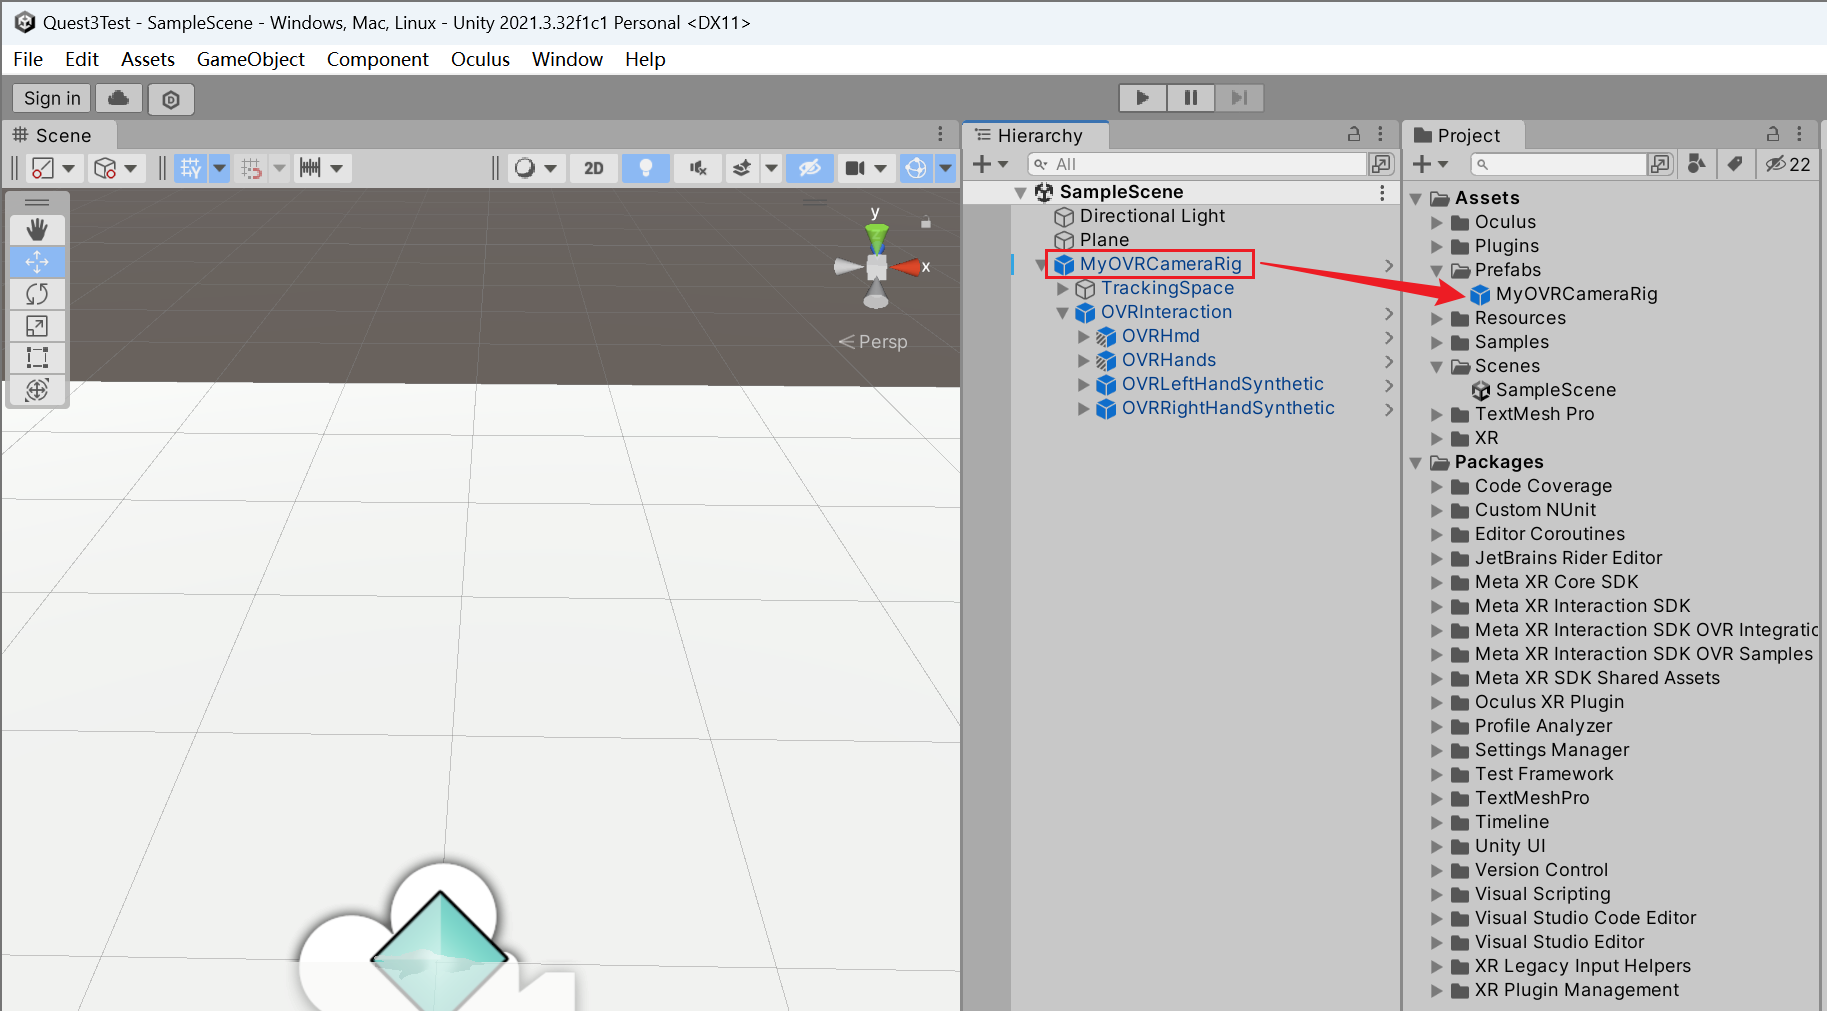Viewport: 1827px width, 1011px height.
Task: Click the red X axis cone on gizmo
Action: coord(907,267)
